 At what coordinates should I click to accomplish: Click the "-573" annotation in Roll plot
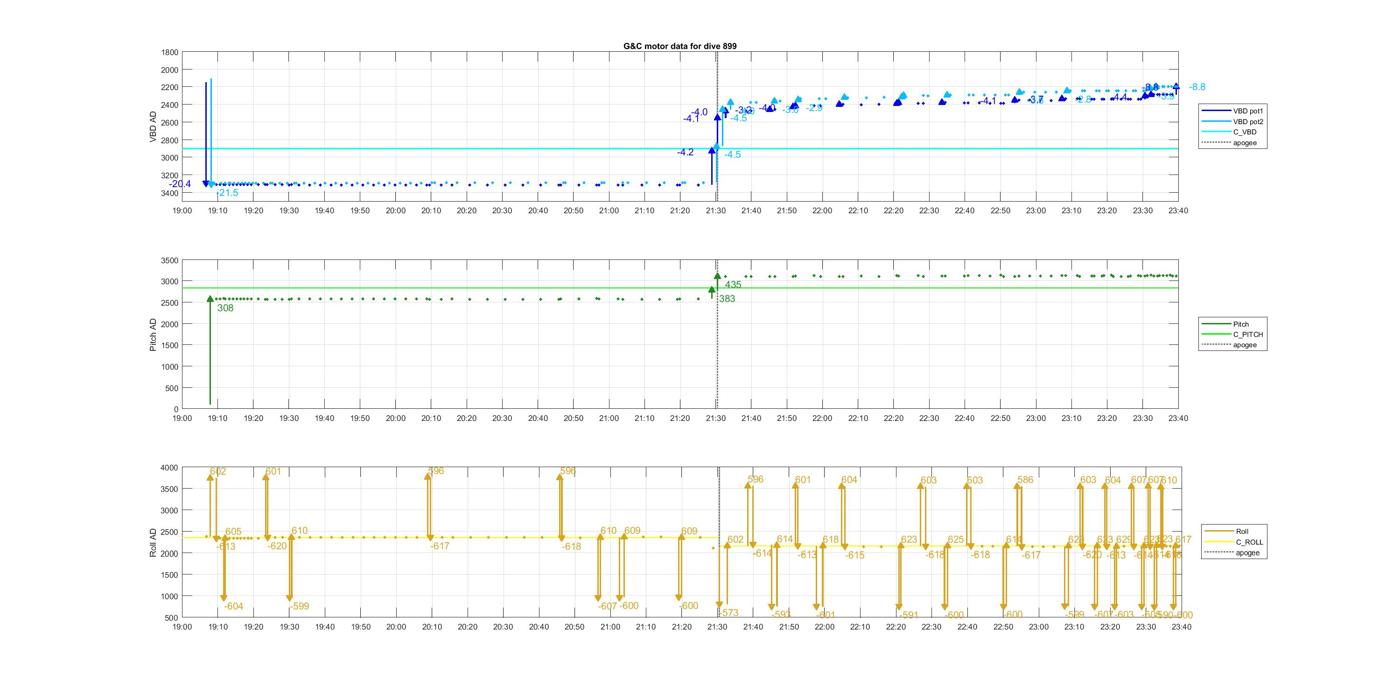(728, 613)
